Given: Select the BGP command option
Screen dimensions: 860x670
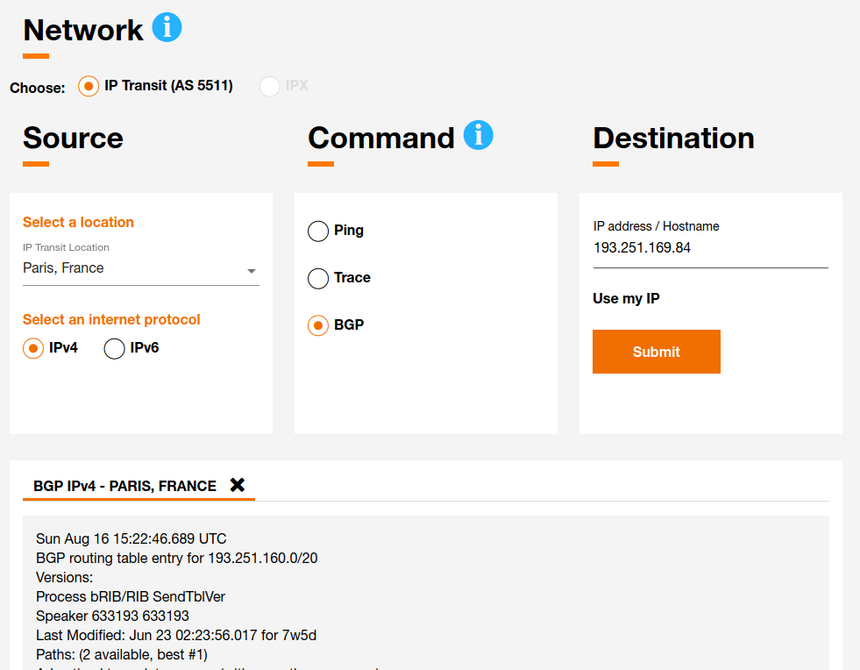Looking at the screenshot, I should (318, 326).
